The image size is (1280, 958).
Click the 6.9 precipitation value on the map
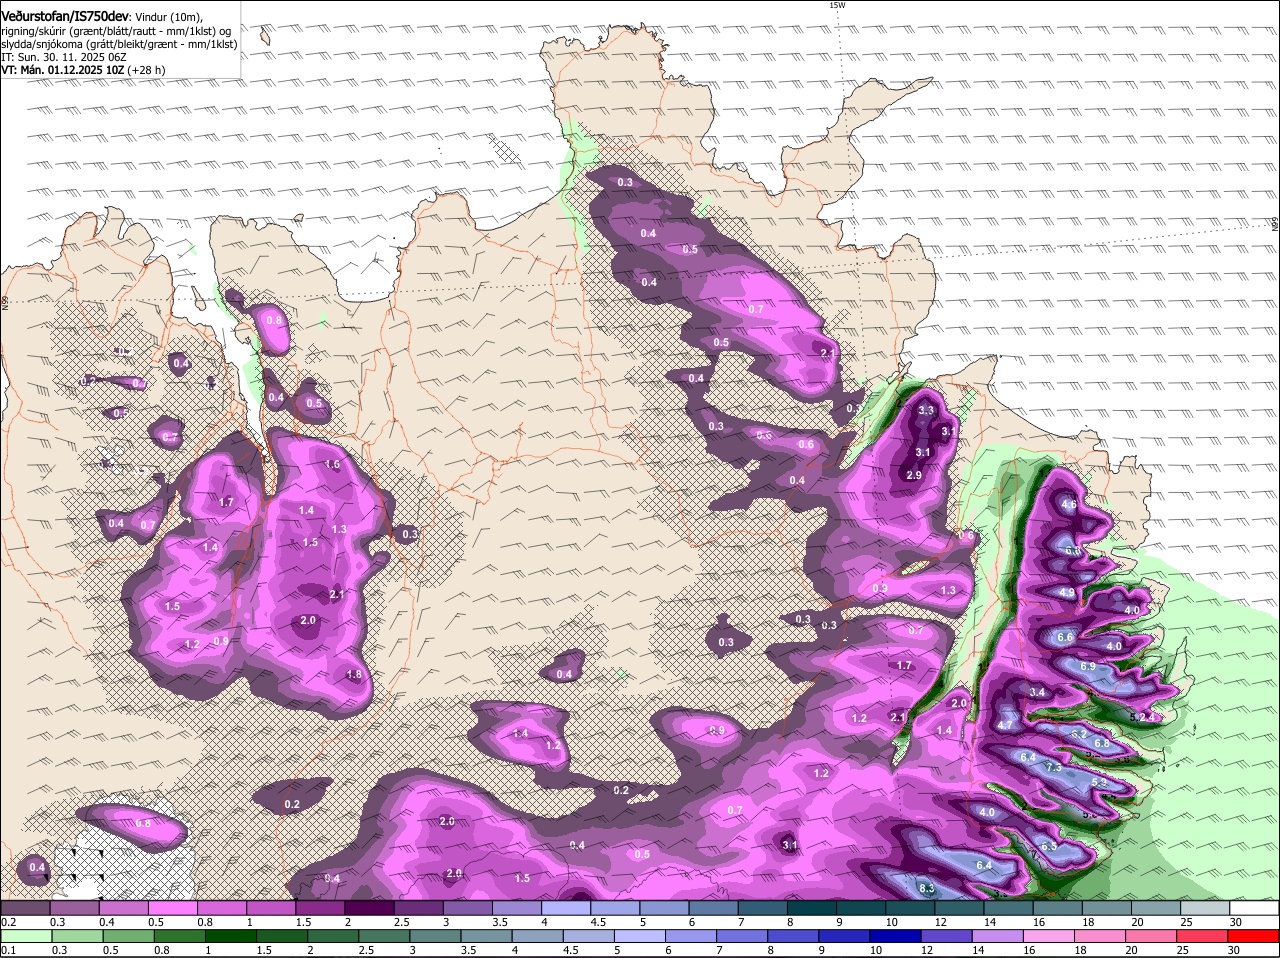pos(1088,666)
